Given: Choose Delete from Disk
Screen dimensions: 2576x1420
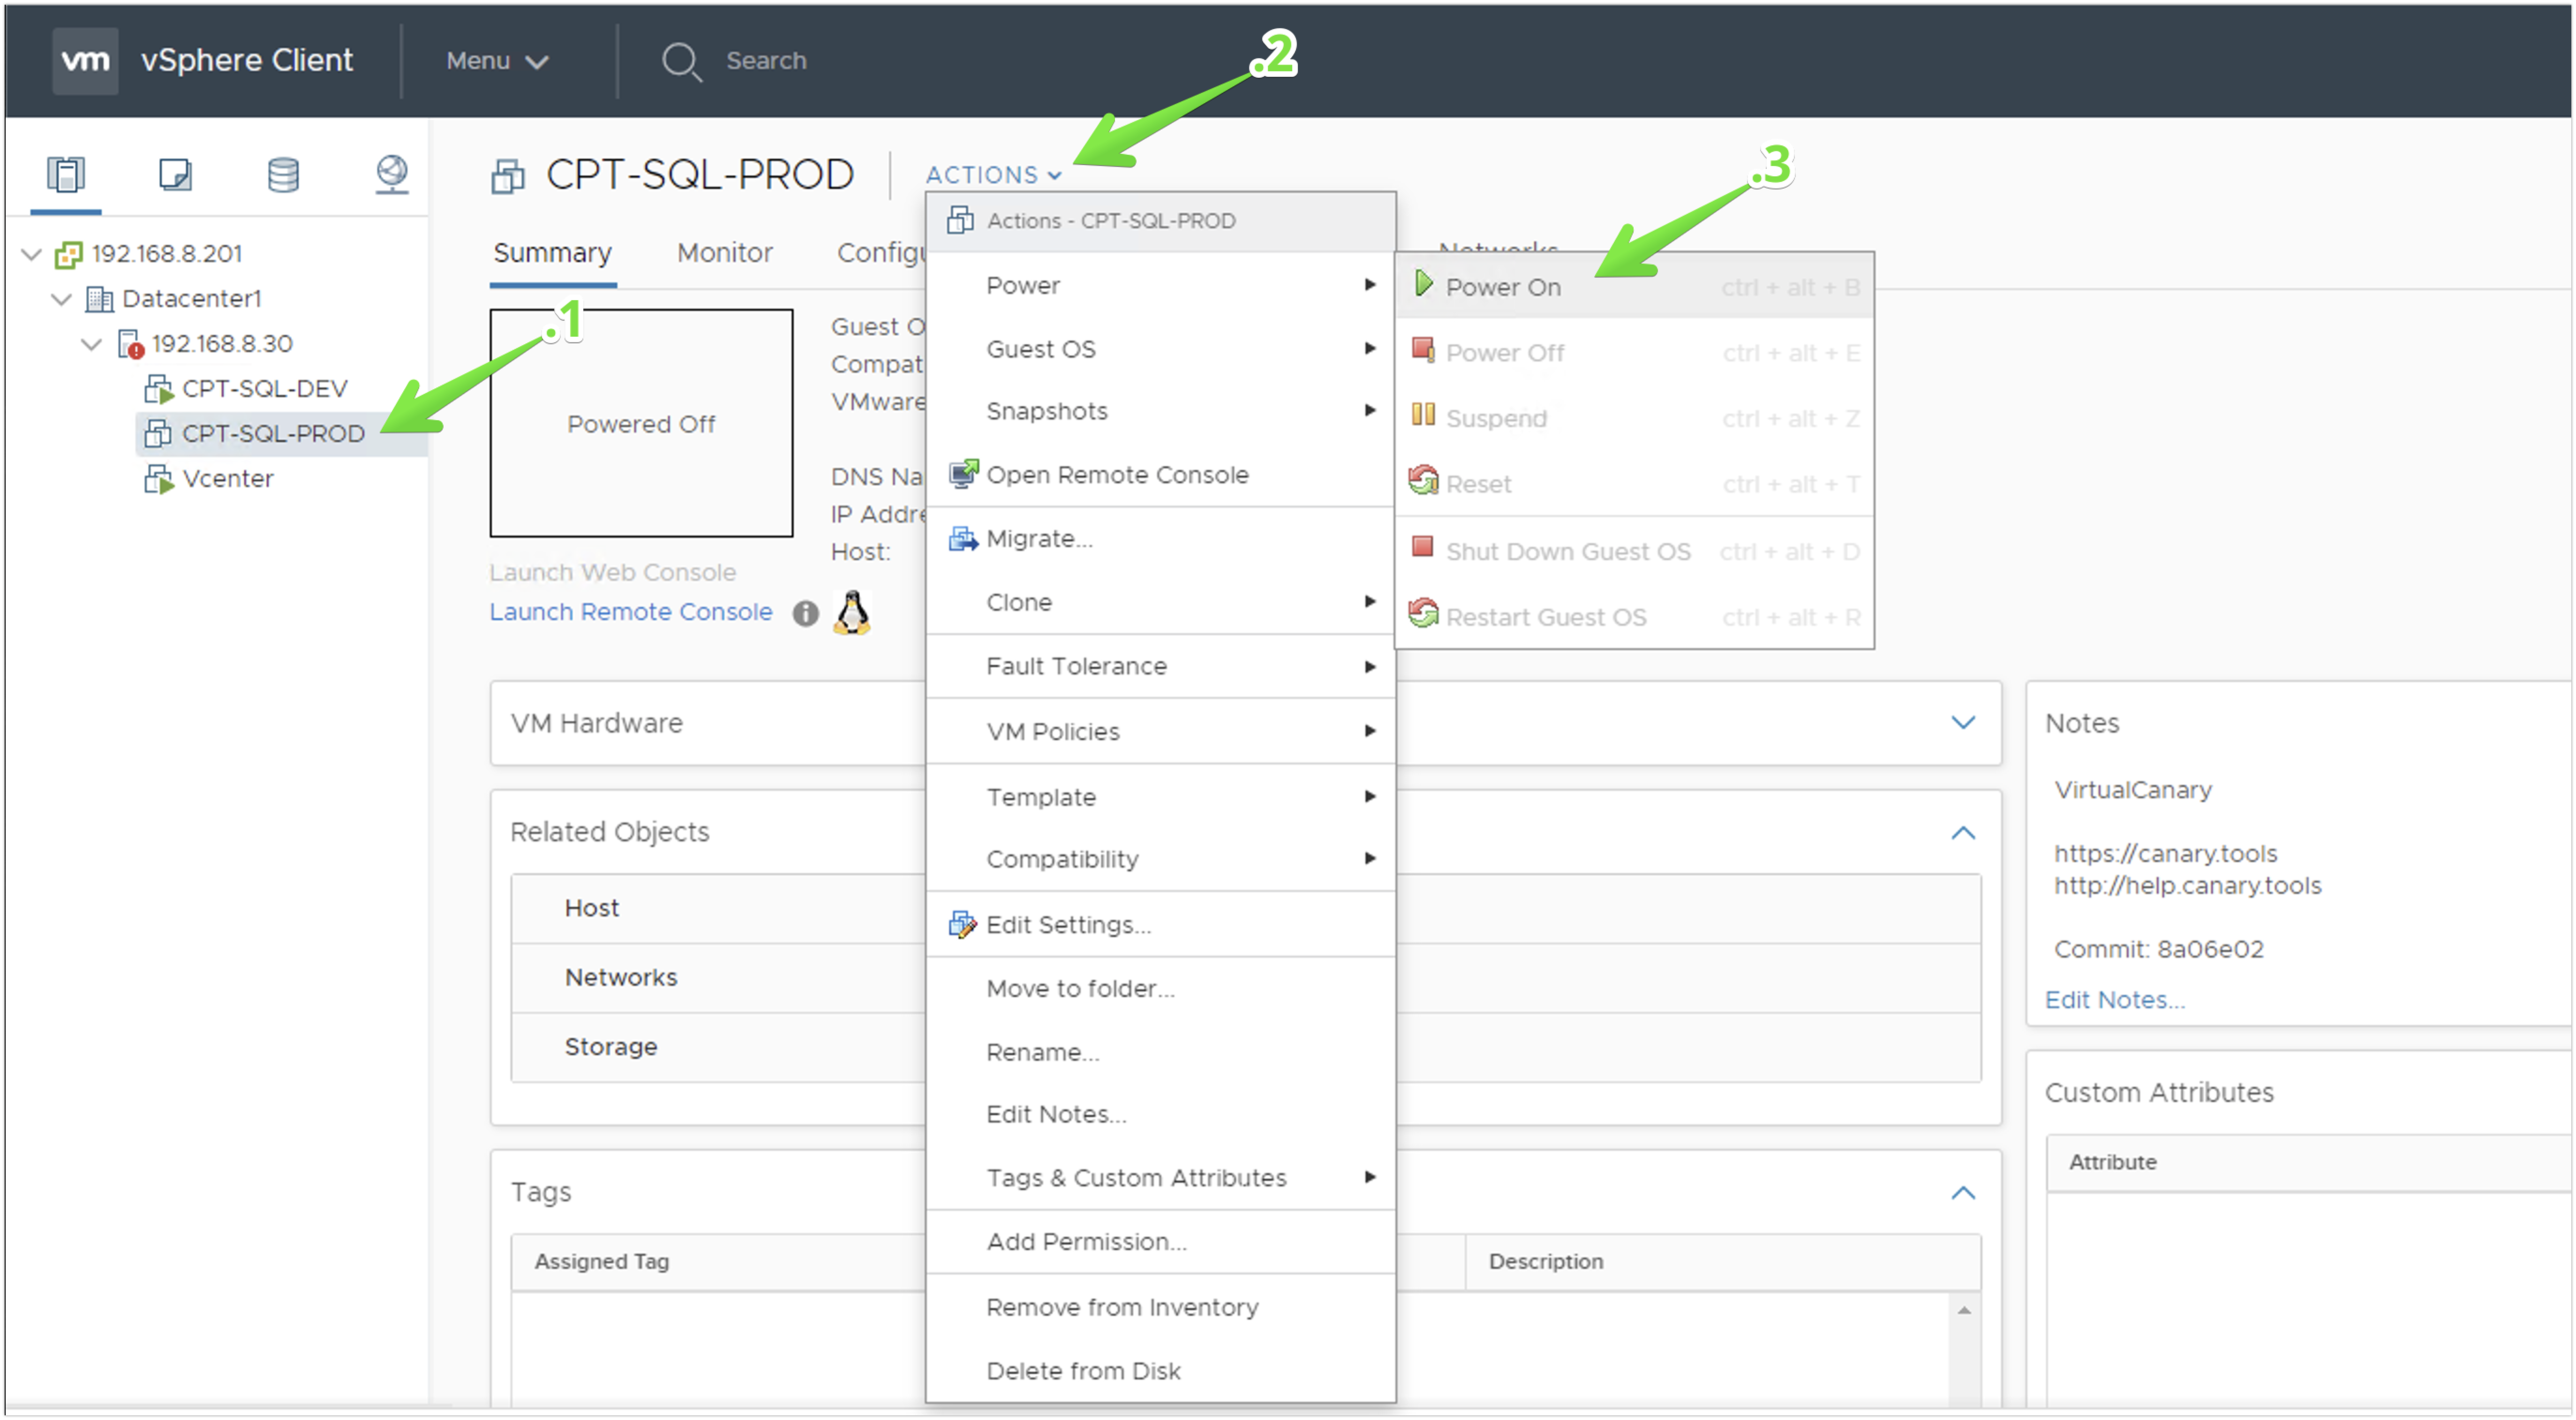Looking at the screenshot, I should pyautogui.click(x=1160, y=1371).
